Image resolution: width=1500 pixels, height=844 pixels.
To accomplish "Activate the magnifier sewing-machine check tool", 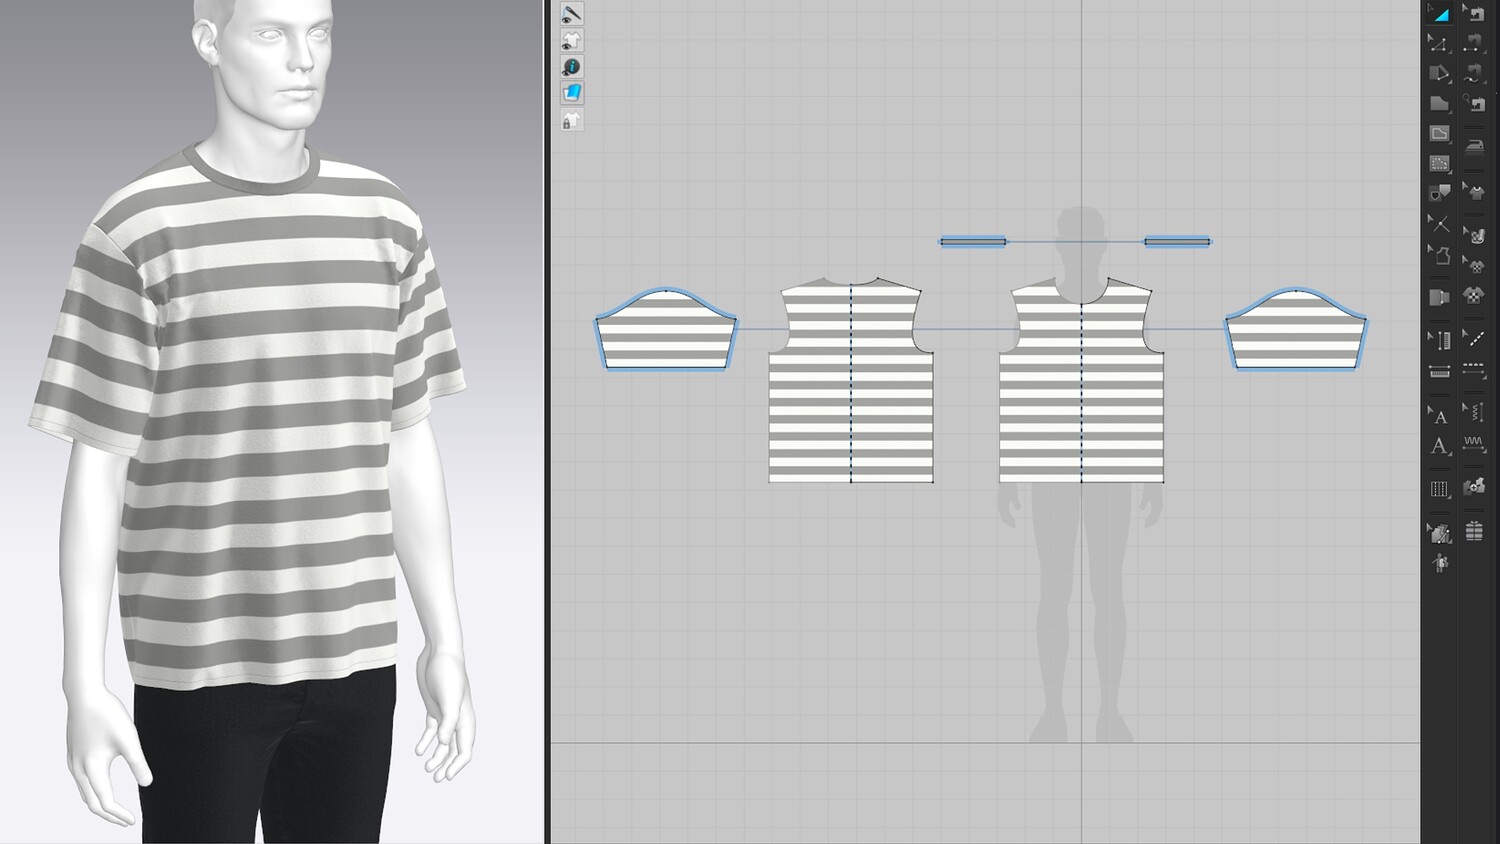I will coord(1474,104).
